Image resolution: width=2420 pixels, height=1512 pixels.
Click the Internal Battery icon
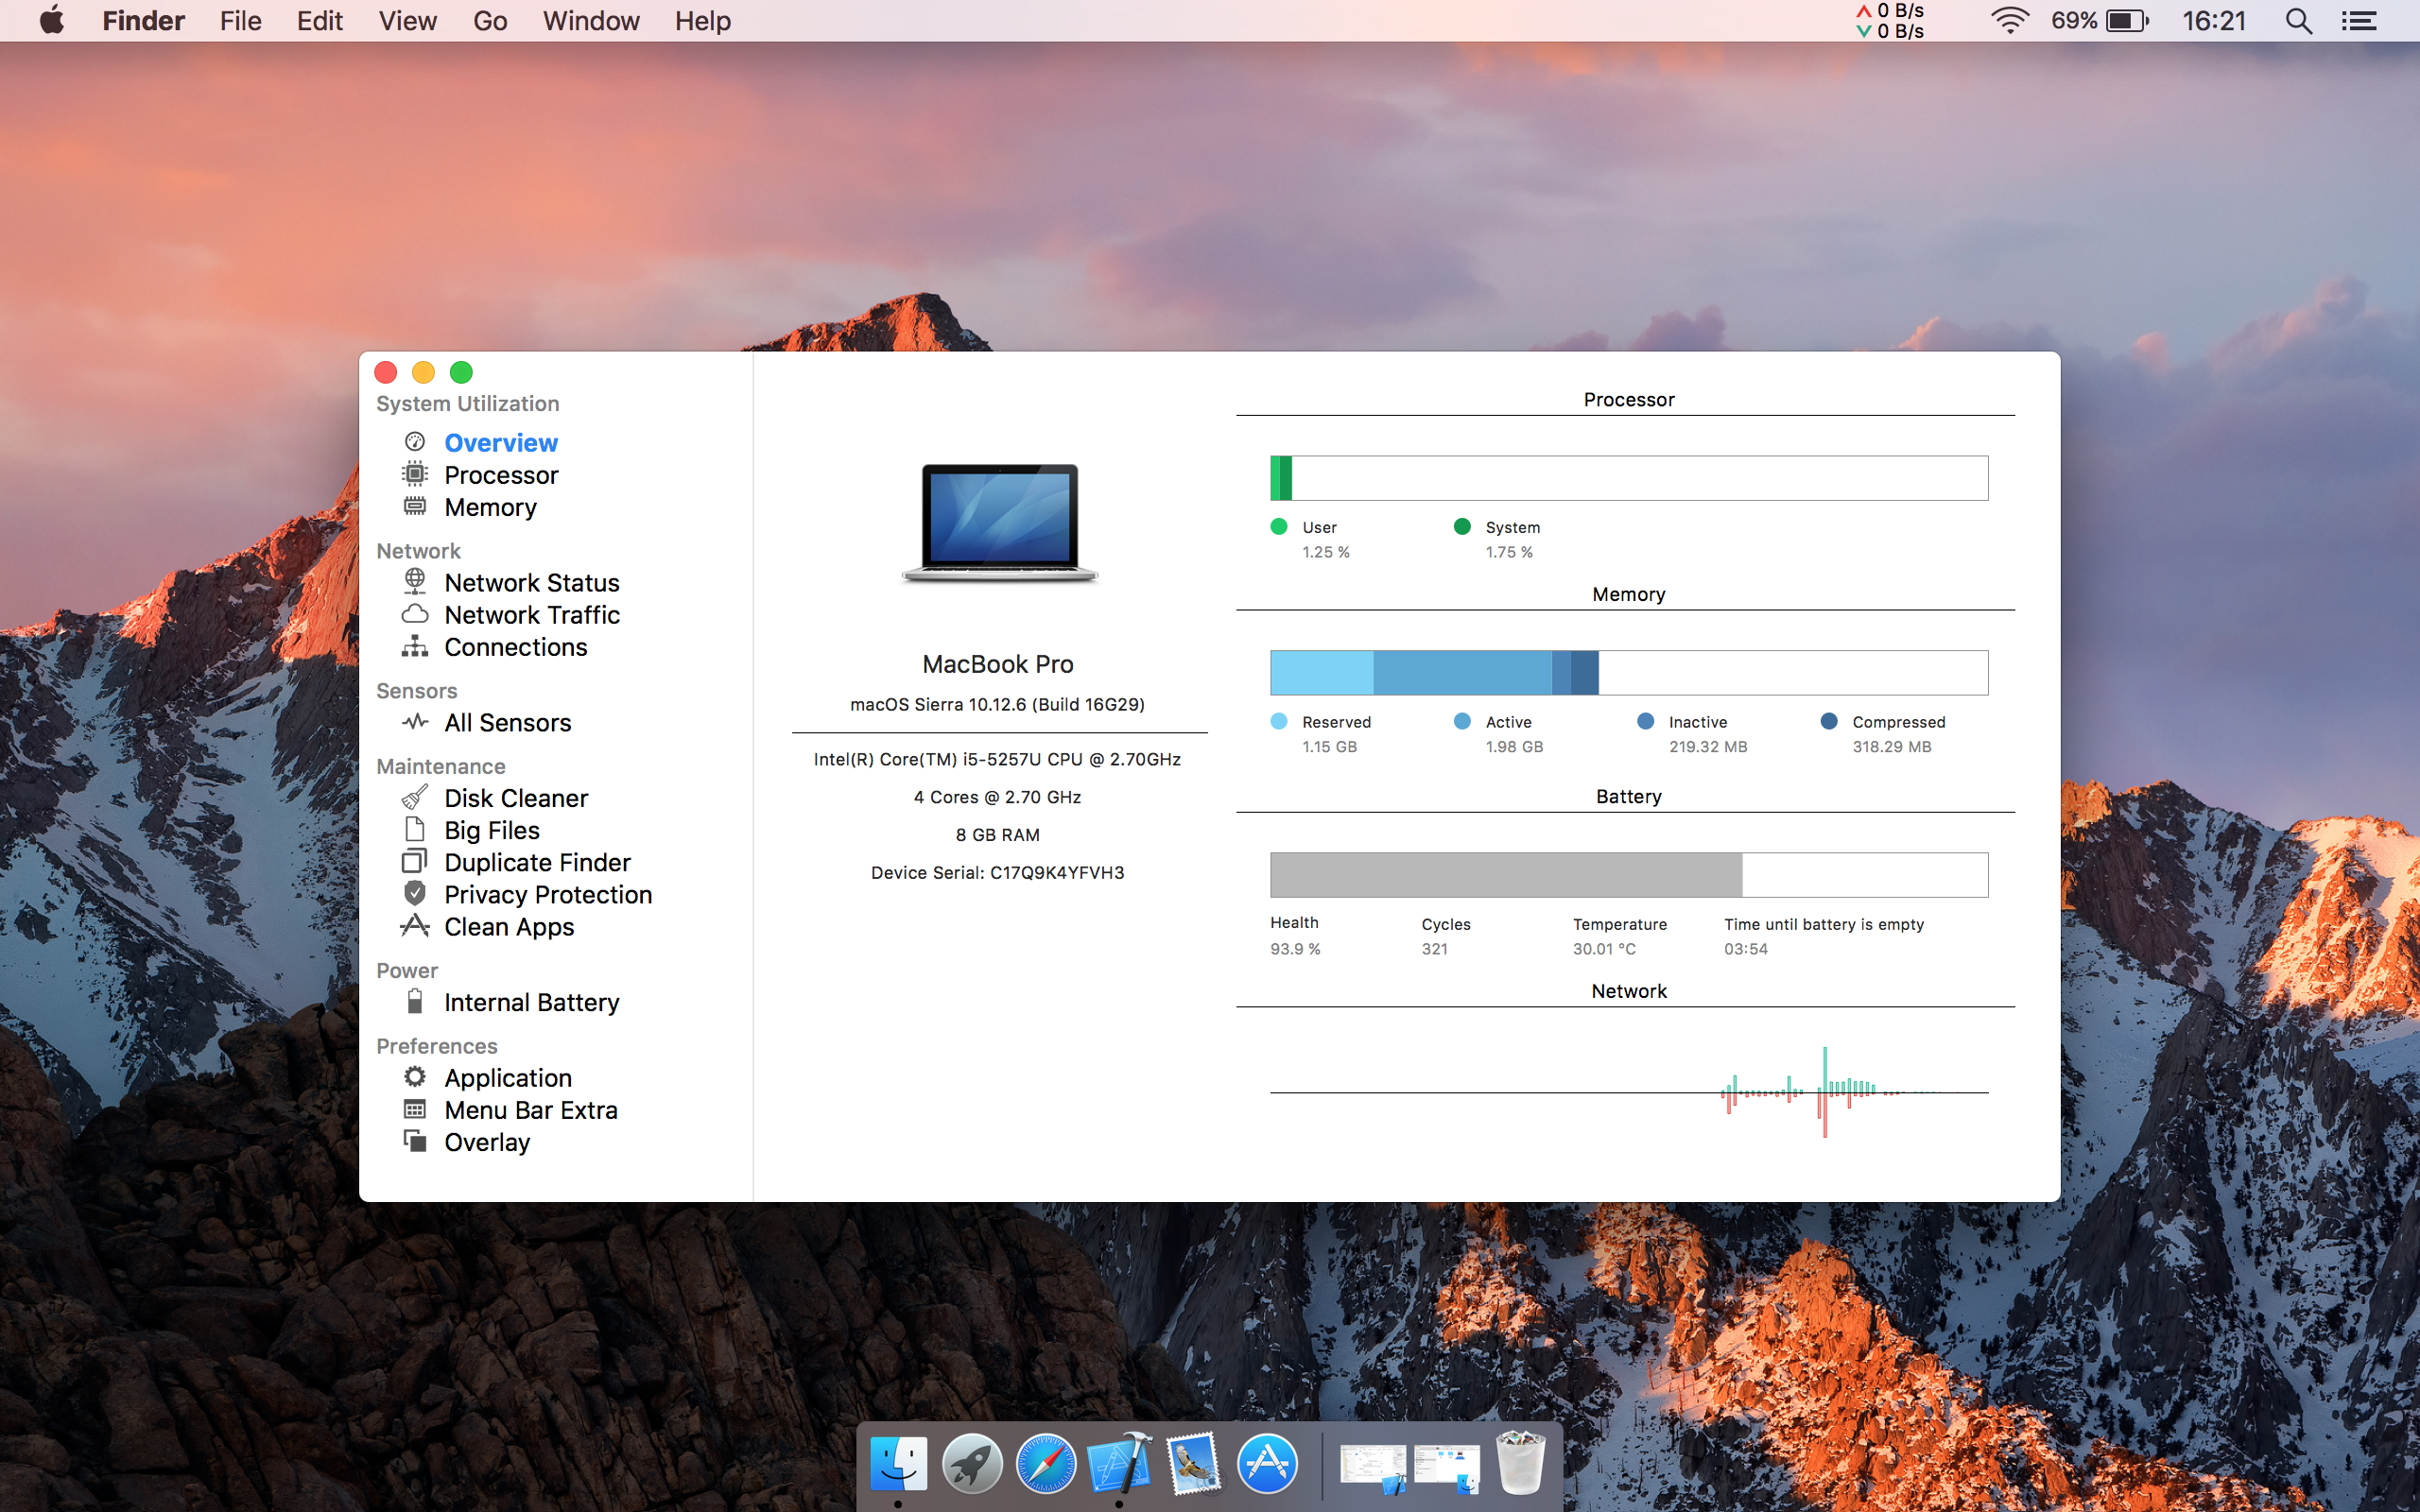click(415, 1001)
